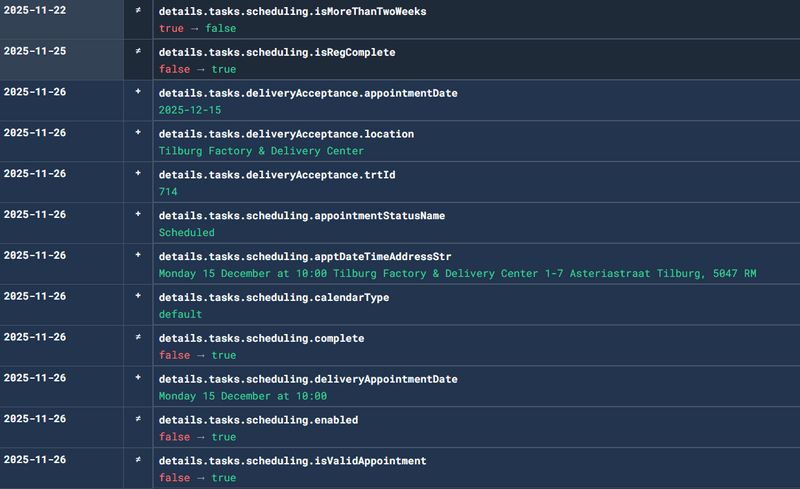This screenshot has height=489, width=800.
Task: Click the changed icon for isValidAppointment row
Action: pos(138,459)
